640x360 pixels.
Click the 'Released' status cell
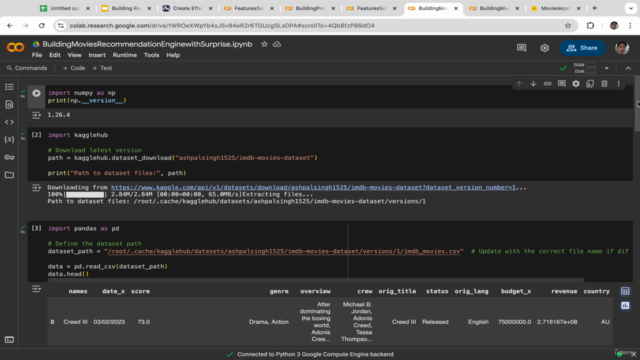435,322
